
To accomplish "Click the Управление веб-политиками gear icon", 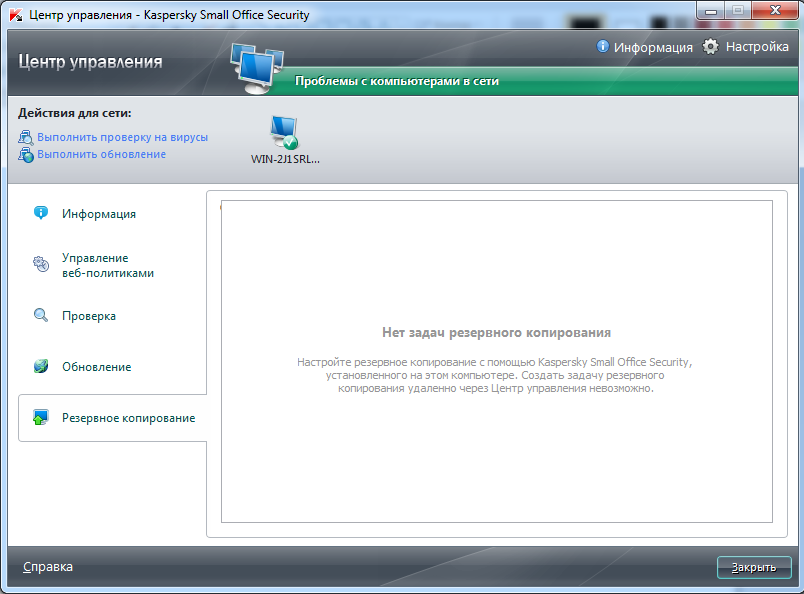I will pos(41,264).
